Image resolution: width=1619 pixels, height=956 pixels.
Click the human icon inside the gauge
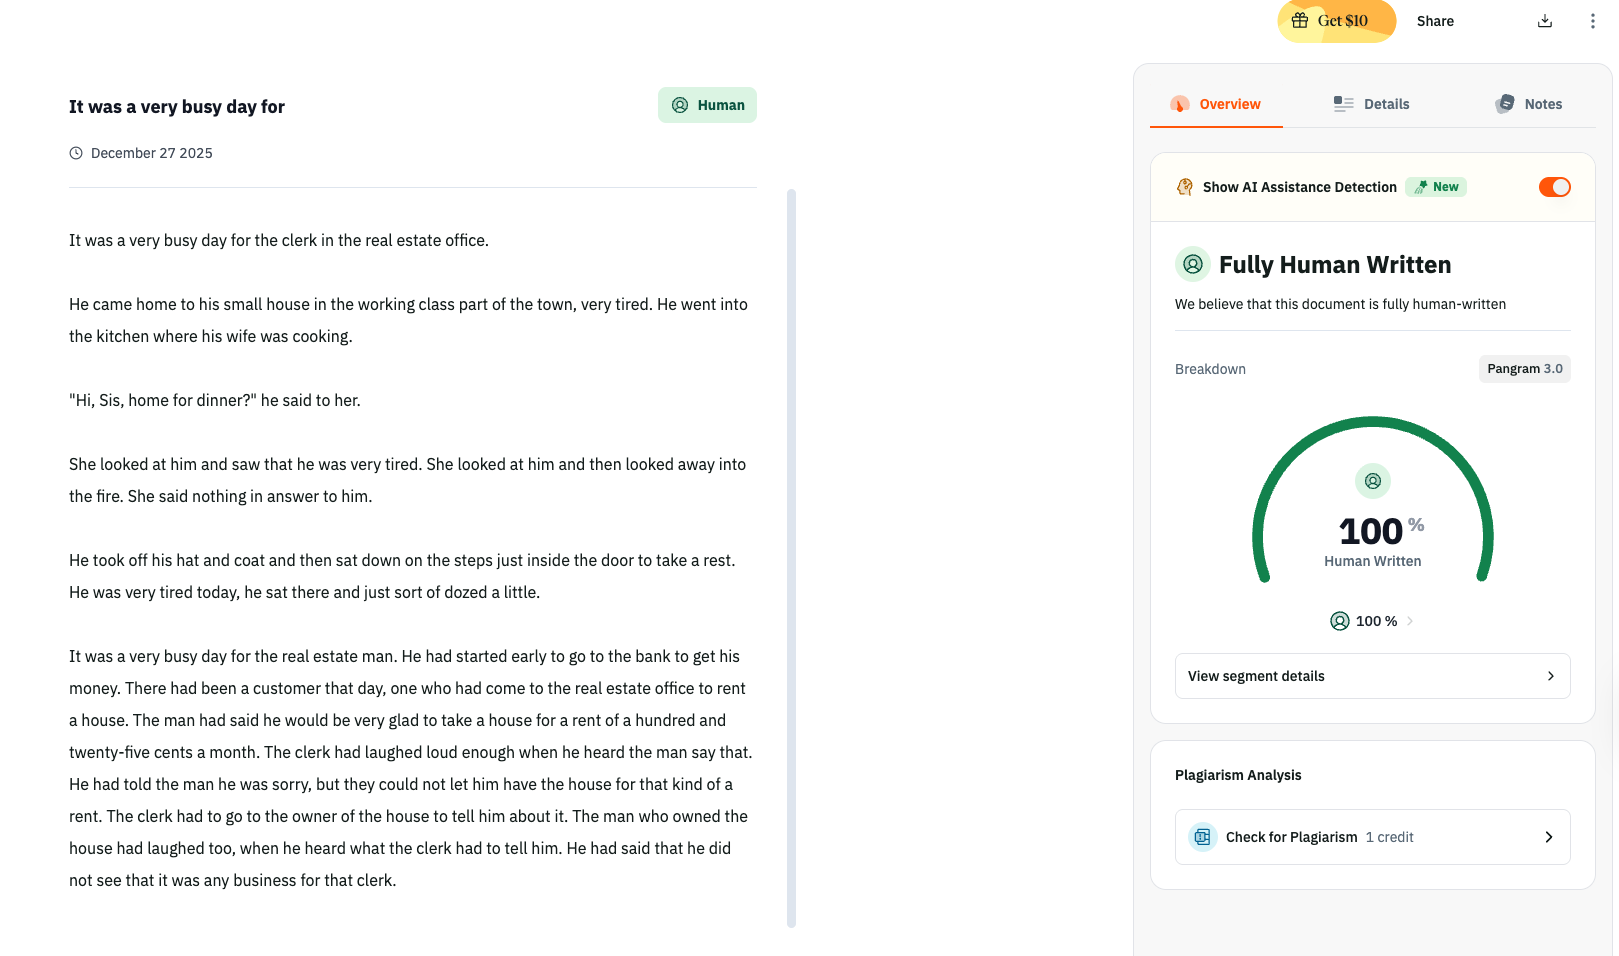1373,481
